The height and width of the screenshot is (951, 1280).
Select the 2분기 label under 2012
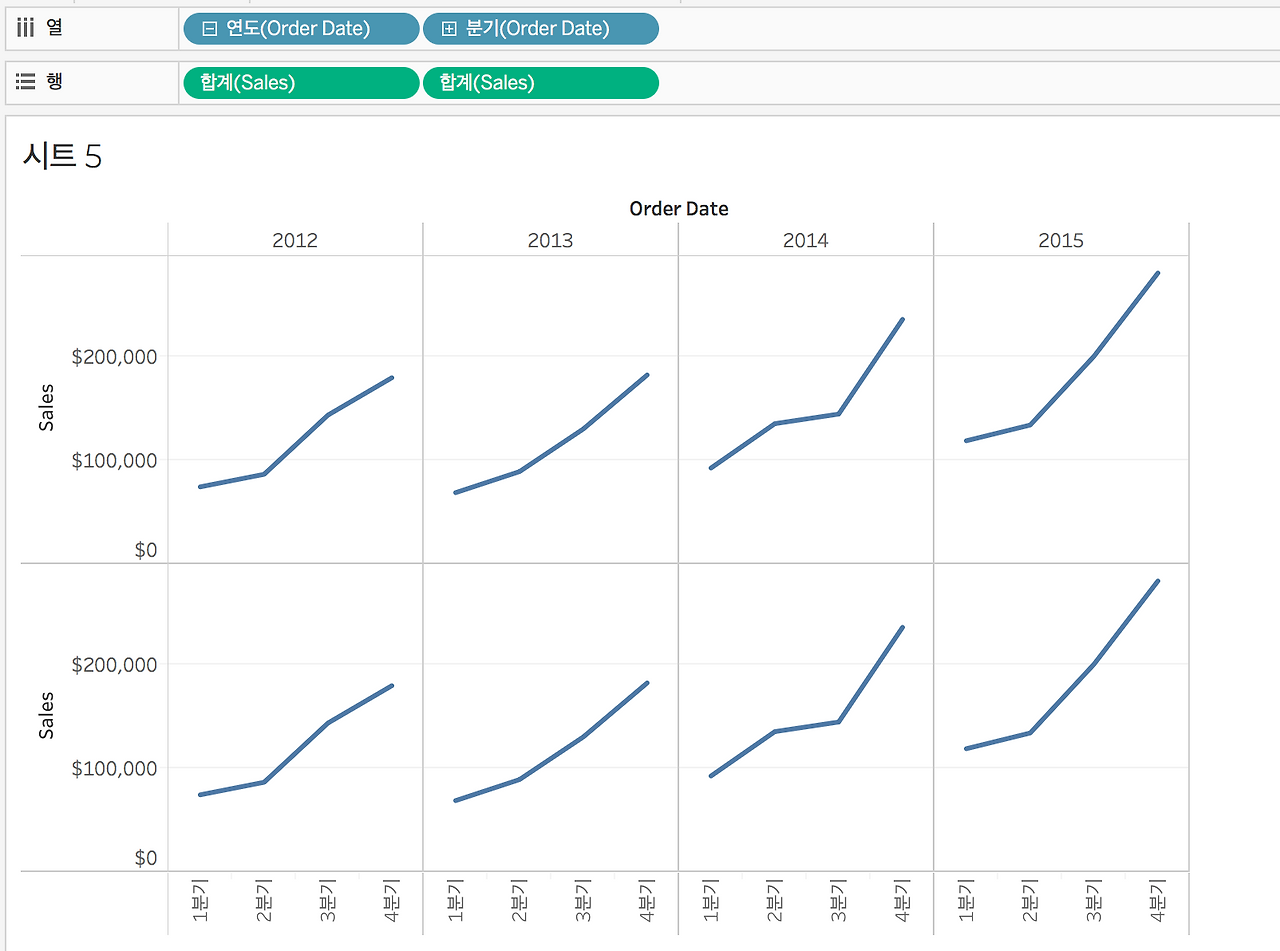click(263, 900)
